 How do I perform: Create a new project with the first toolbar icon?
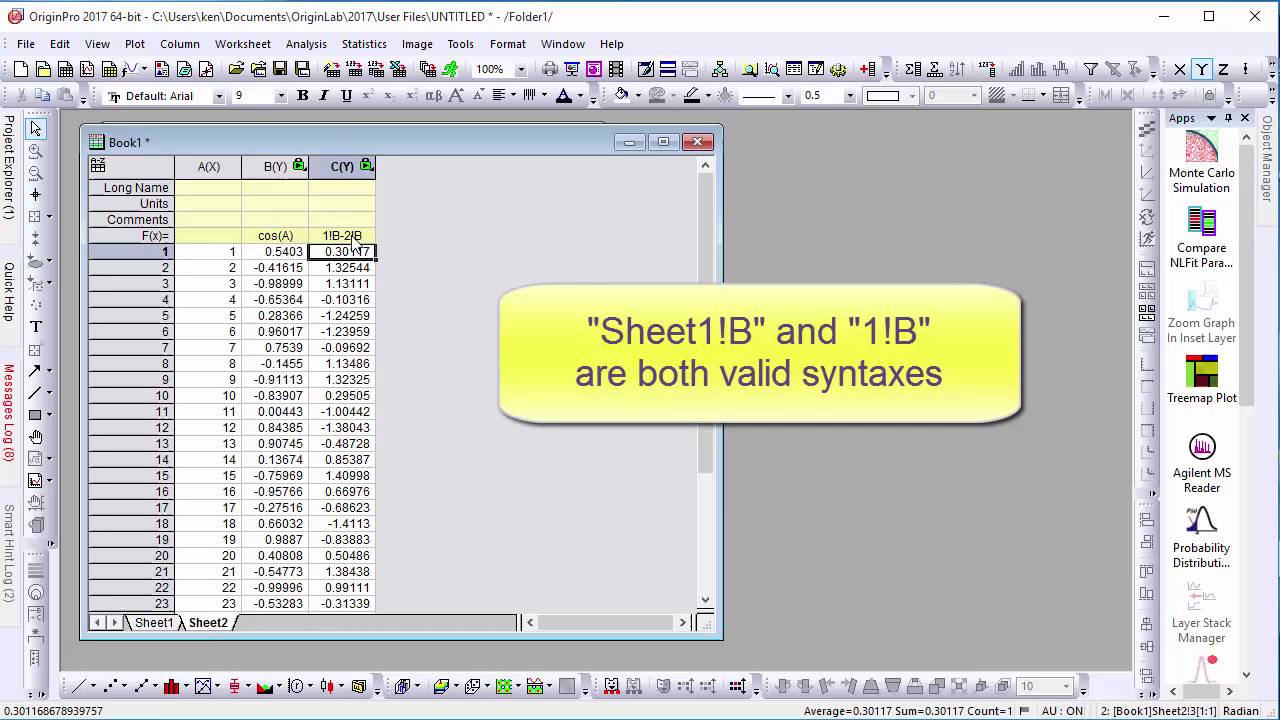tap(21, 69)
